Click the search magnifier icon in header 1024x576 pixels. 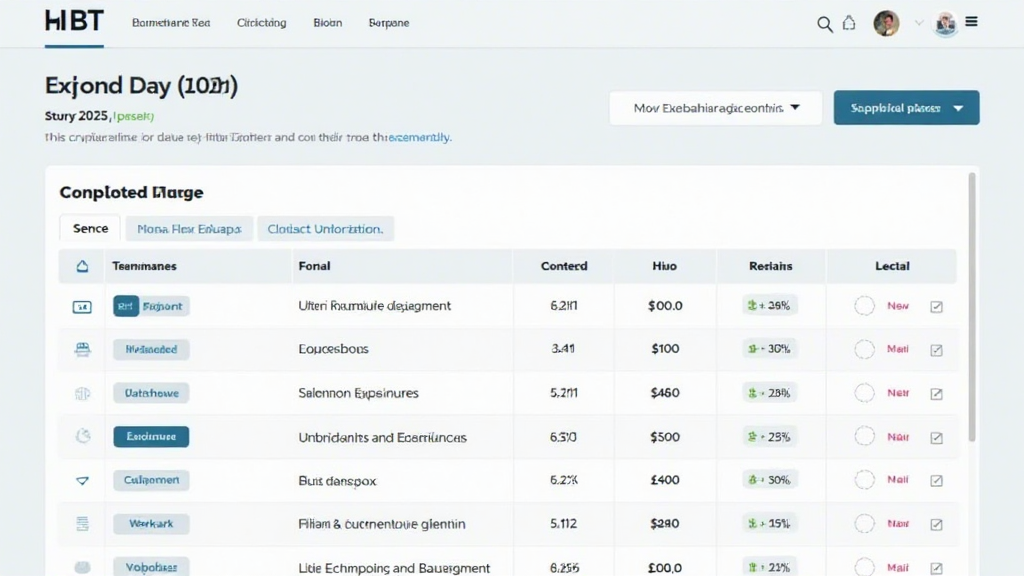(x=825, y=24)
